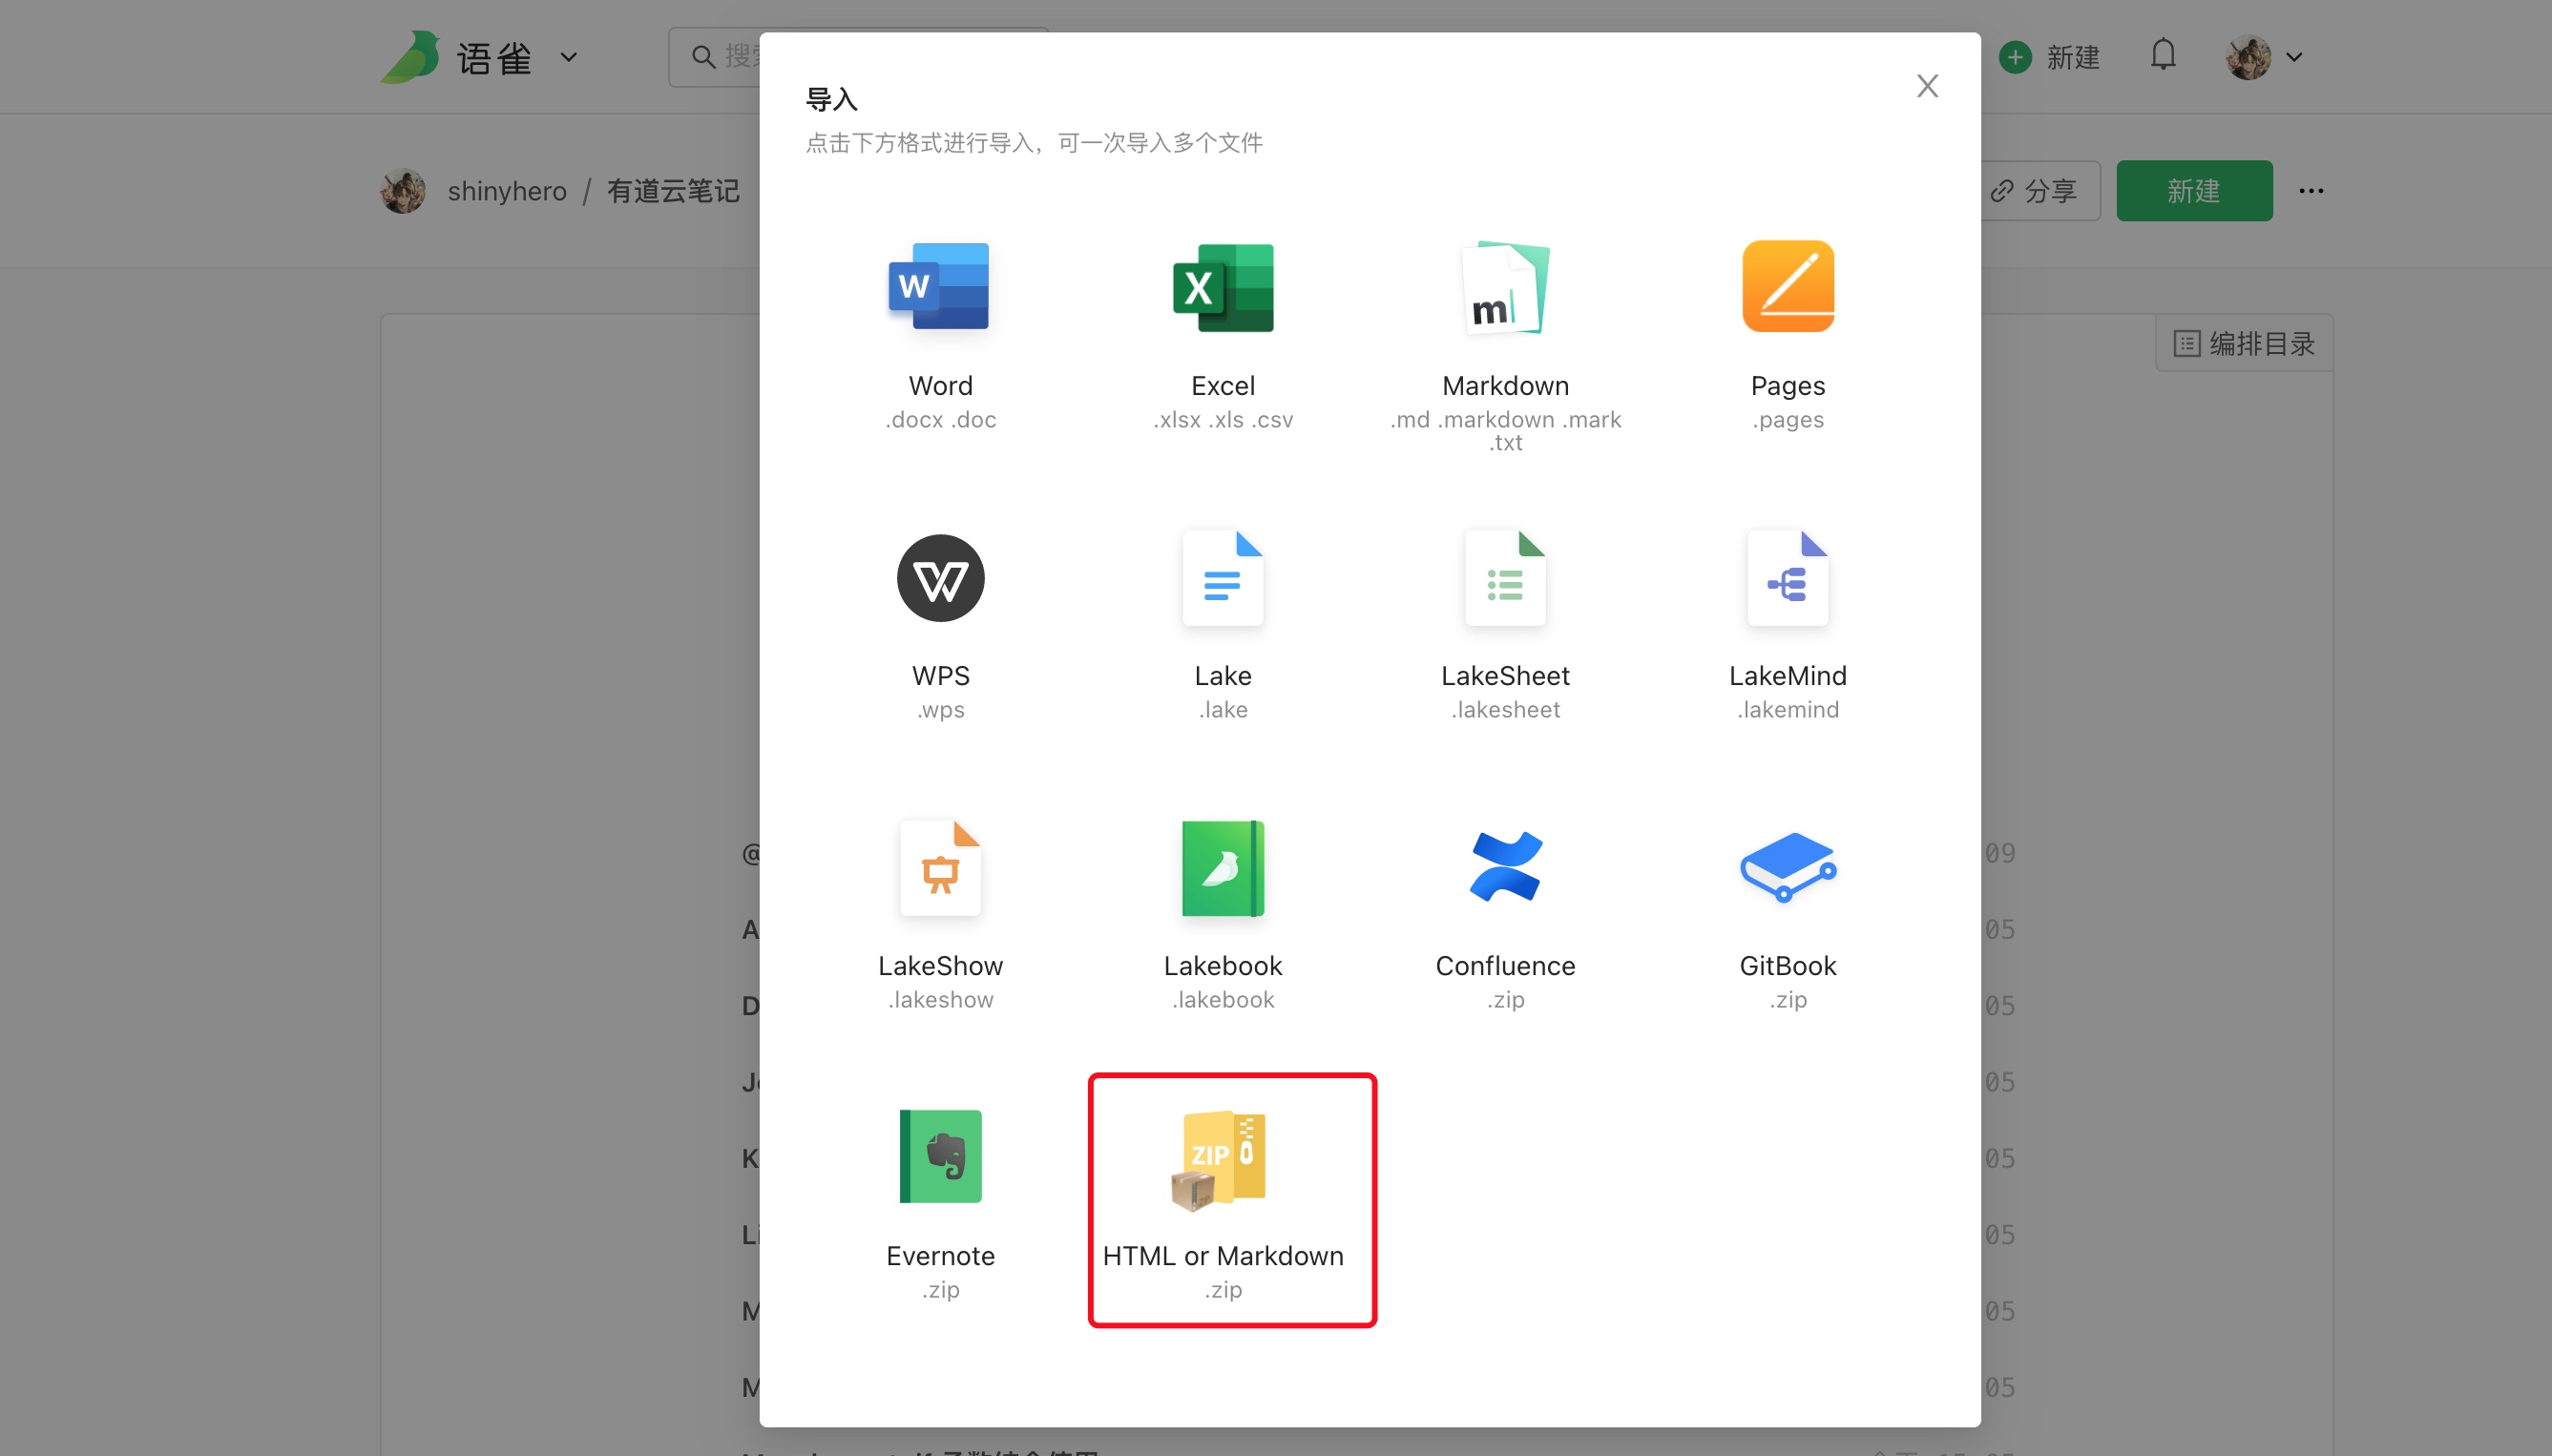Select LakeShow presentation import icon
The image size is (2552, 1456).
(x=939, y=868)
